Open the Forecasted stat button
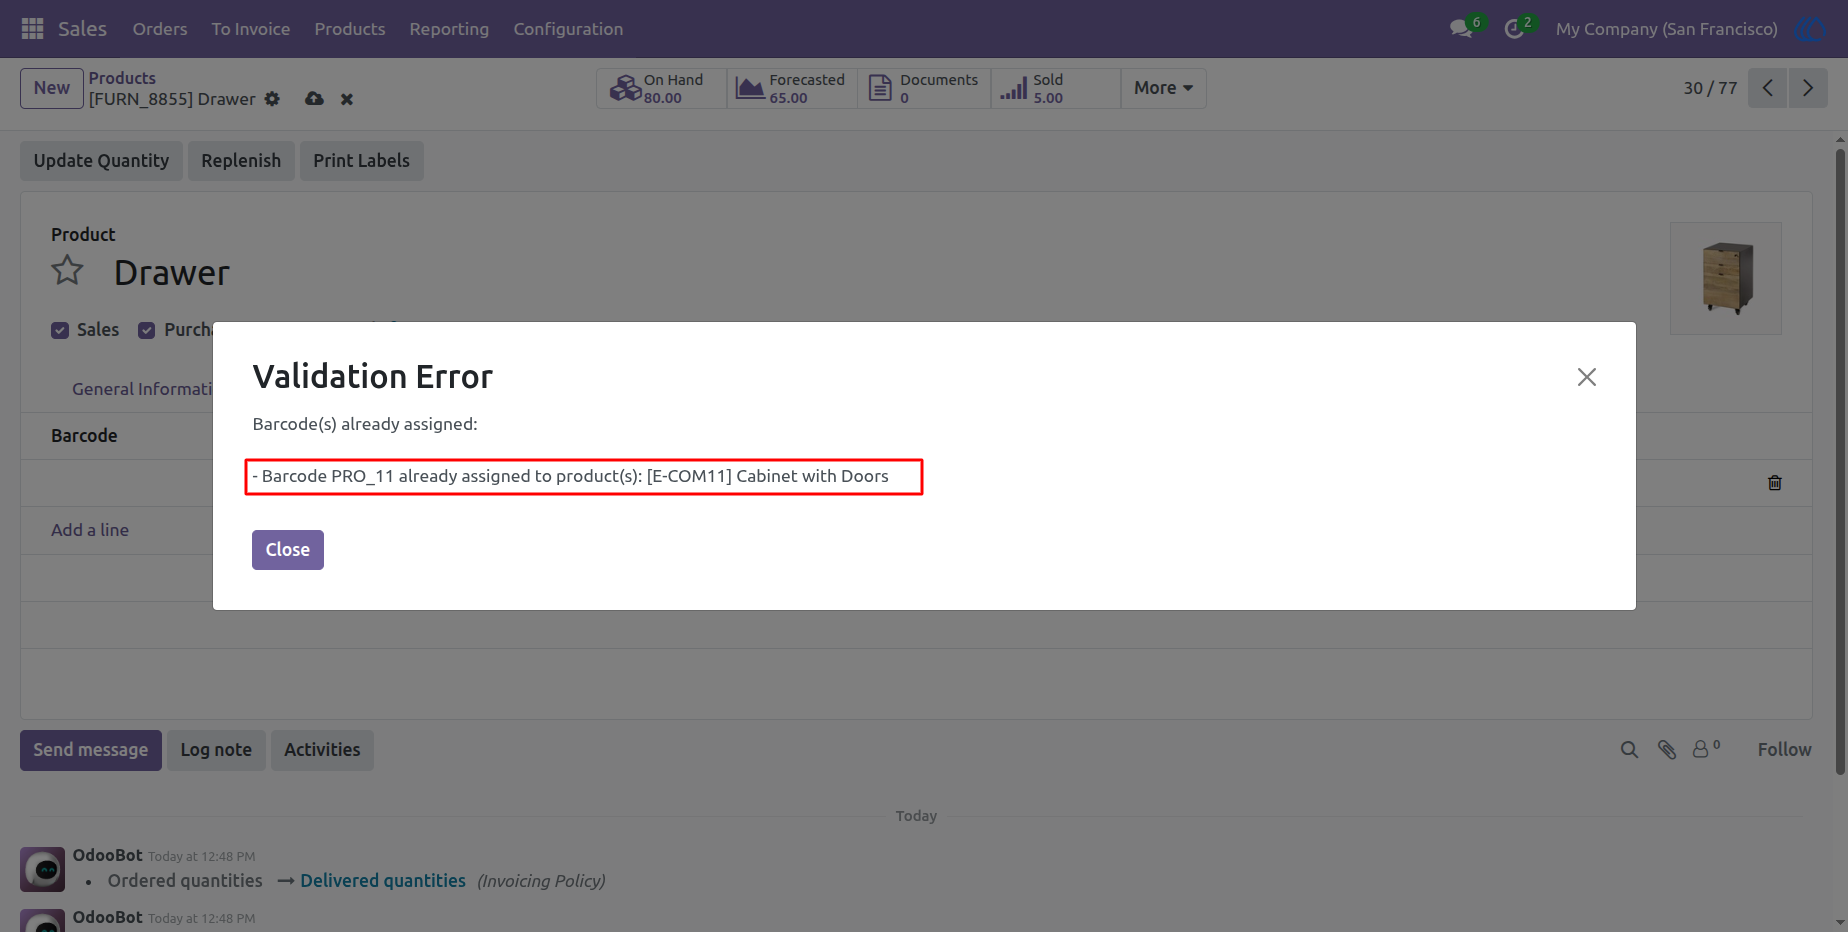1848x932 pixels. pos(792,88)
